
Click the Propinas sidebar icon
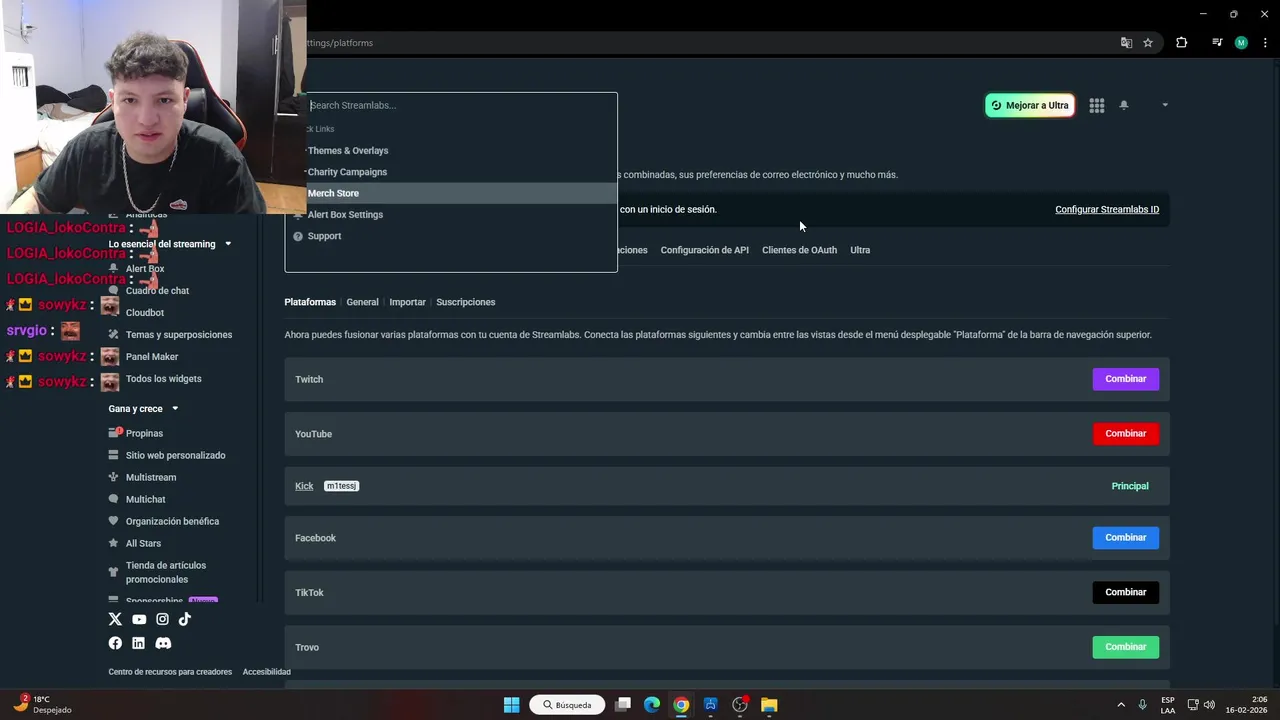click(x=114, y=433)
